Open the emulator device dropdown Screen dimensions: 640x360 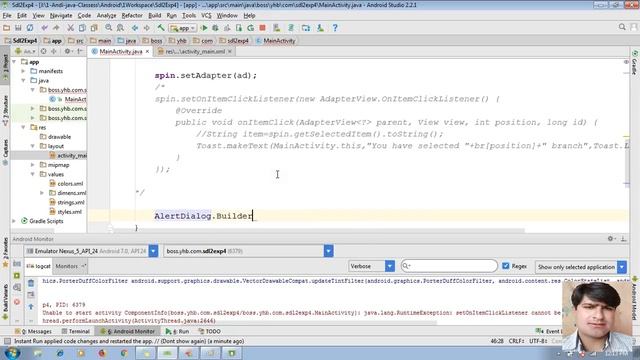coord(153,251)
